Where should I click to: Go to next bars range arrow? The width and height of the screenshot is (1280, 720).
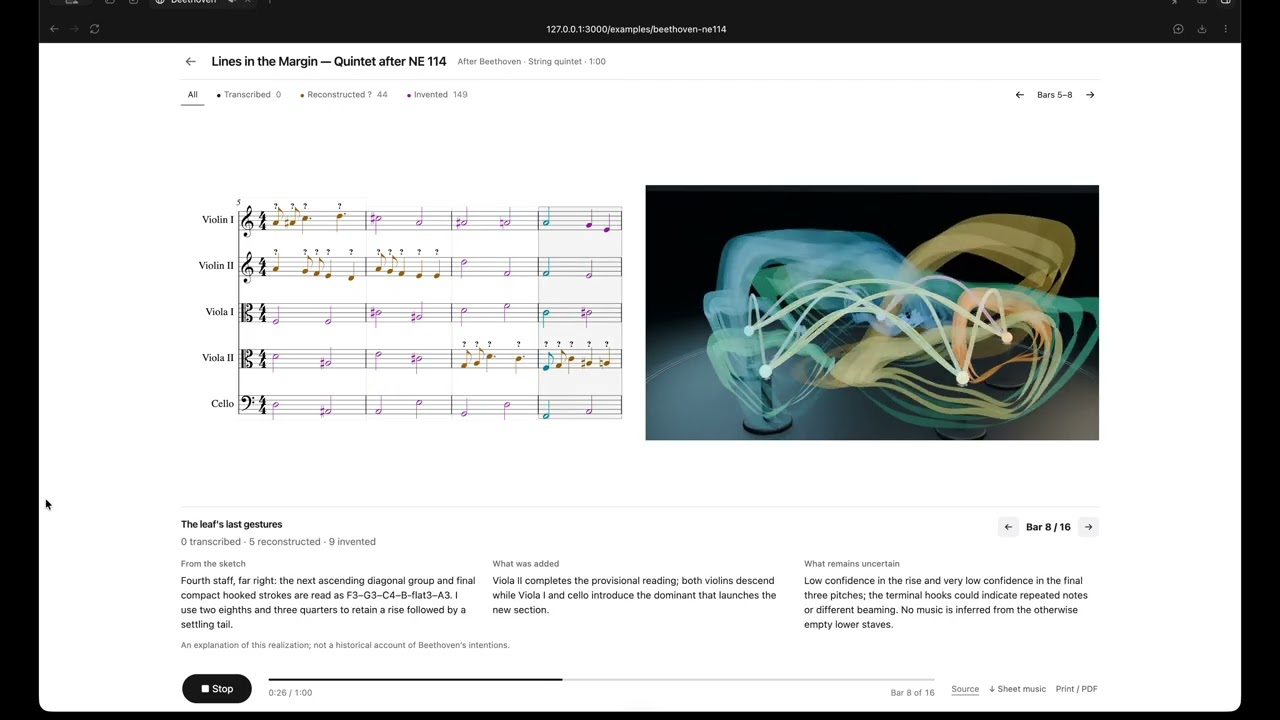pyautogui.click(x=1090, y=95)
